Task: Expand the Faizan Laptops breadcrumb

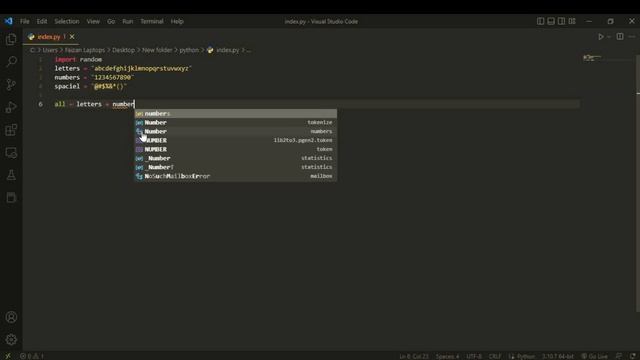Action: (x=84, y=50)
